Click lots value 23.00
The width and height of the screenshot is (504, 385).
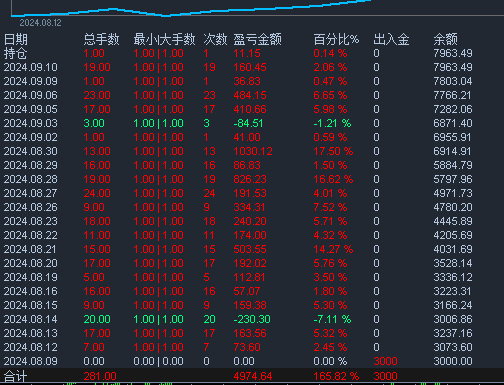tap(97, 95)
